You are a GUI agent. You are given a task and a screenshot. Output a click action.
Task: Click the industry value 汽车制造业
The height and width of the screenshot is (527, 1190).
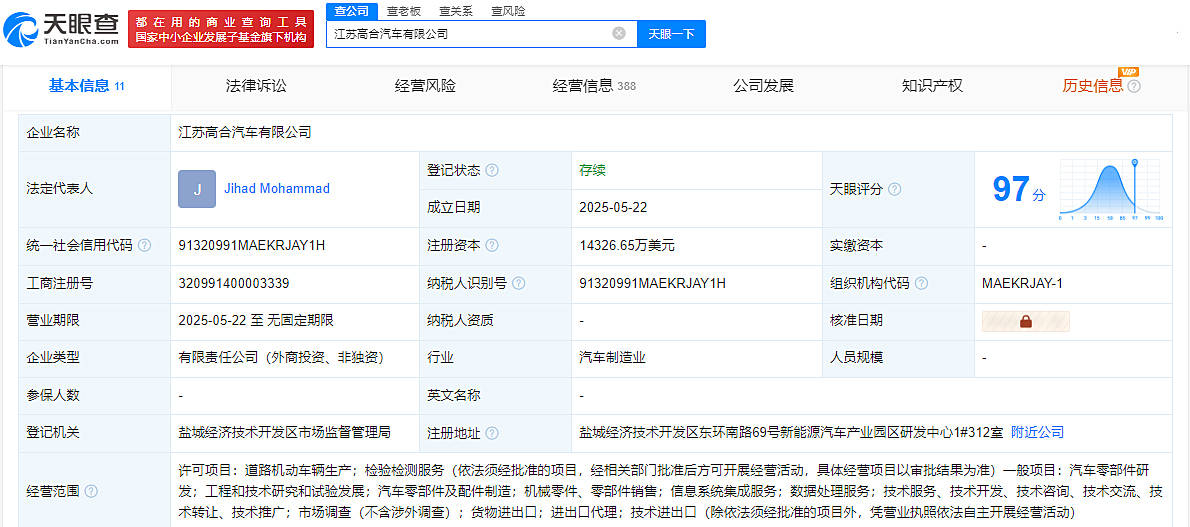[x=612, y=358]
